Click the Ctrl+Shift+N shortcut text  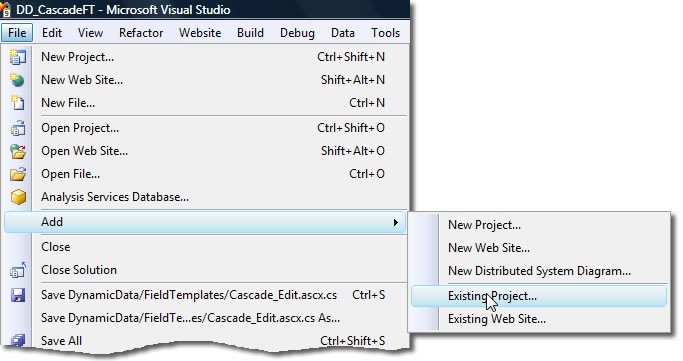(351, 57)
